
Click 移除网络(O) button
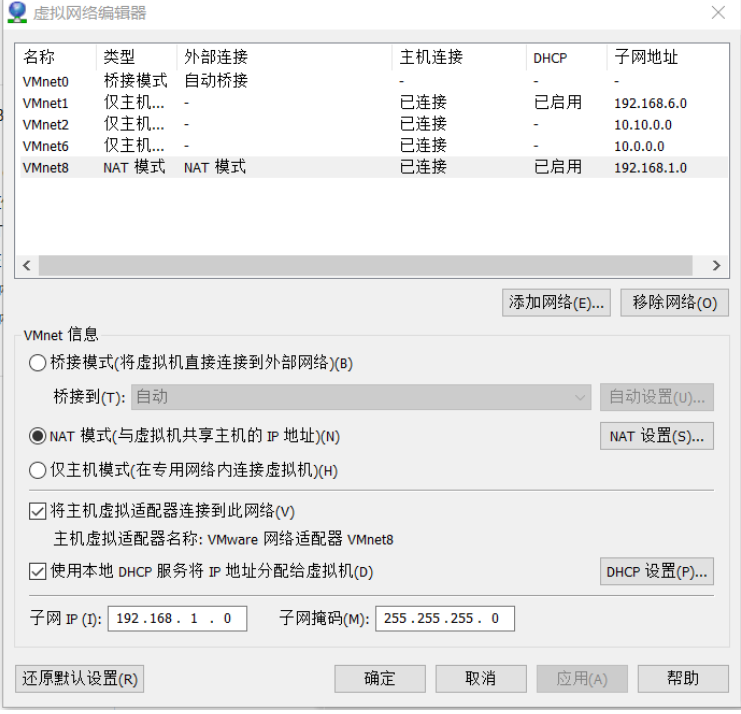[x=674, y=303]
